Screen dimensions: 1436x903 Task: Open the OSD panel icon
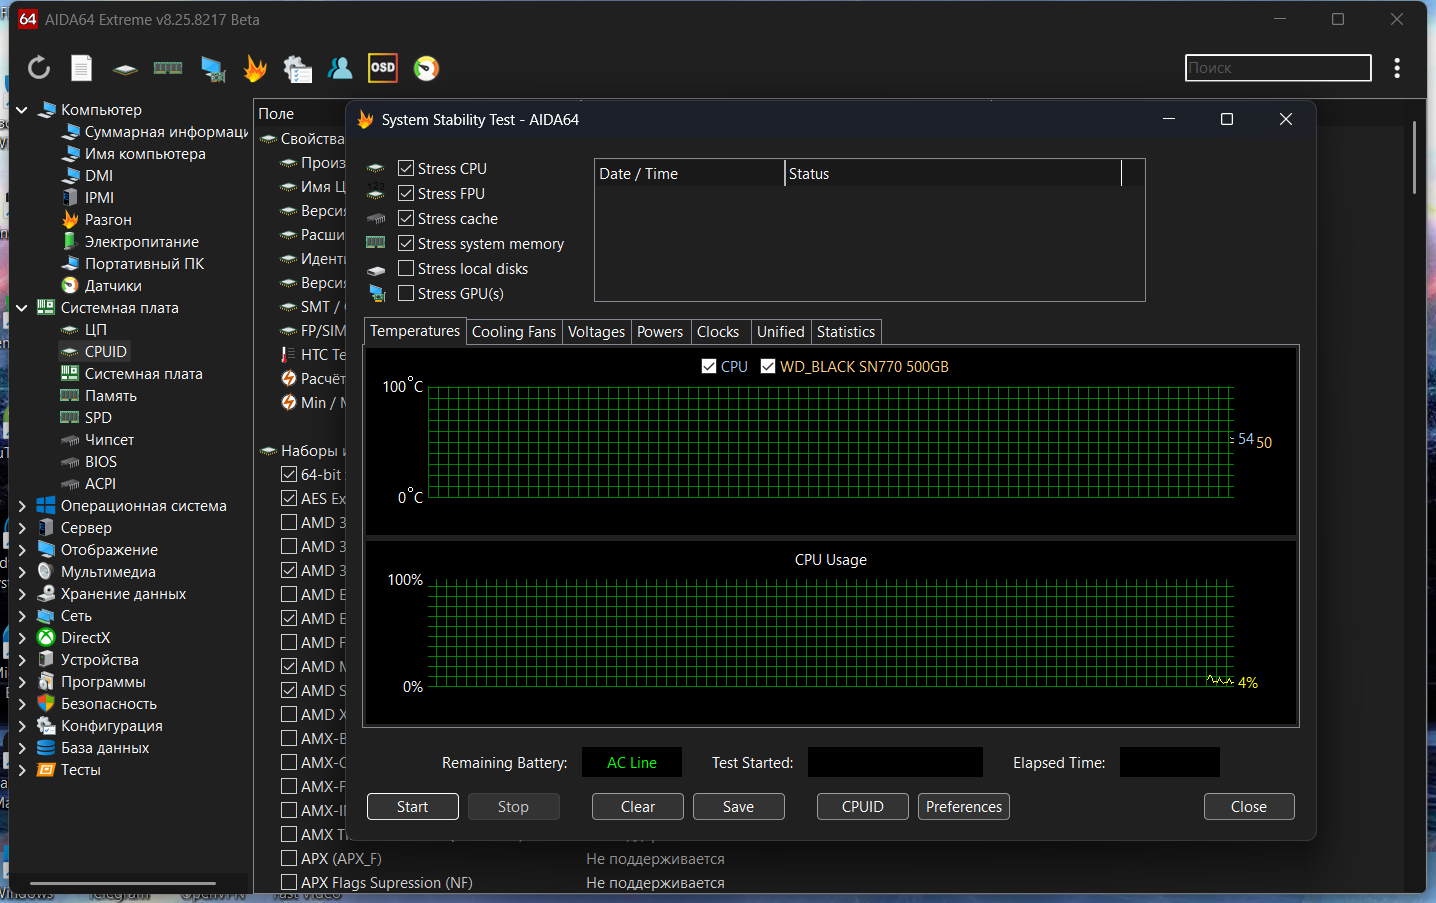pyautogui.click(x=383, y=68)
